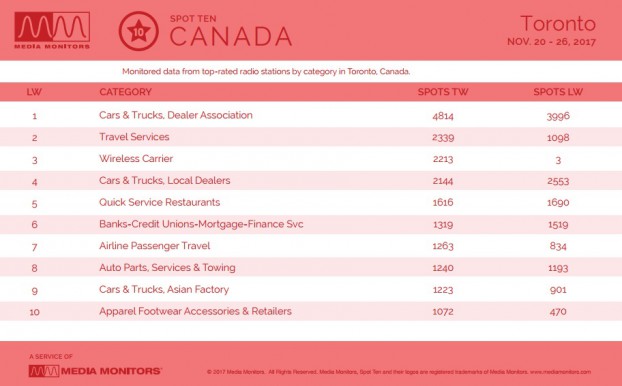Click the footer Media Monitors logo icon
622x386 pixels.
coord(44,371)
